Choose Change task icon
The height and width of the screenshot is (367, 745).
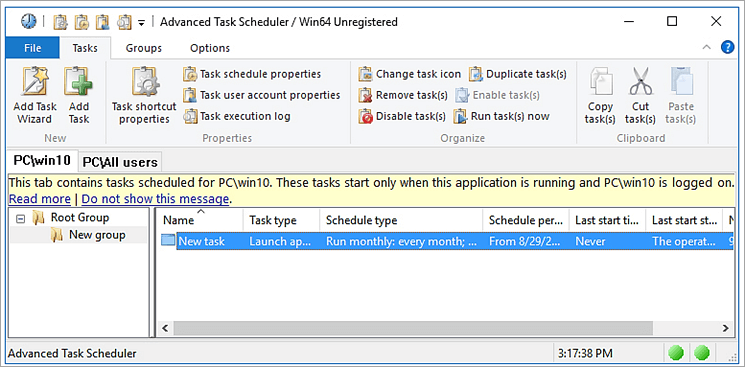click(x=410, y=74)
